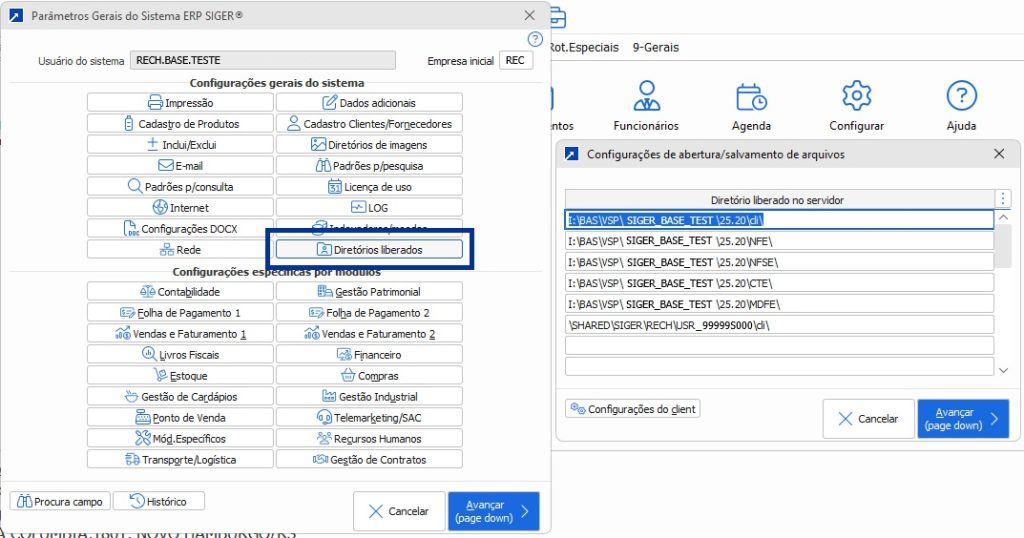Open Diretórios de imagens settings
The height and width of the screenshot is (538, 1024).
point(369,144)
